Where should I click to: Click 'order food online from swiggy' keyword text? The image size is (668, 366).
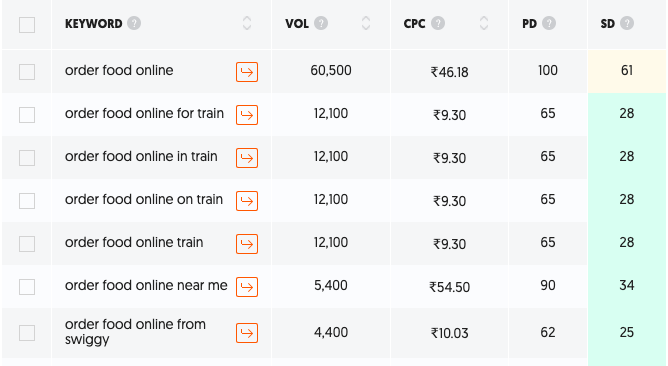[x=135, y=331]
